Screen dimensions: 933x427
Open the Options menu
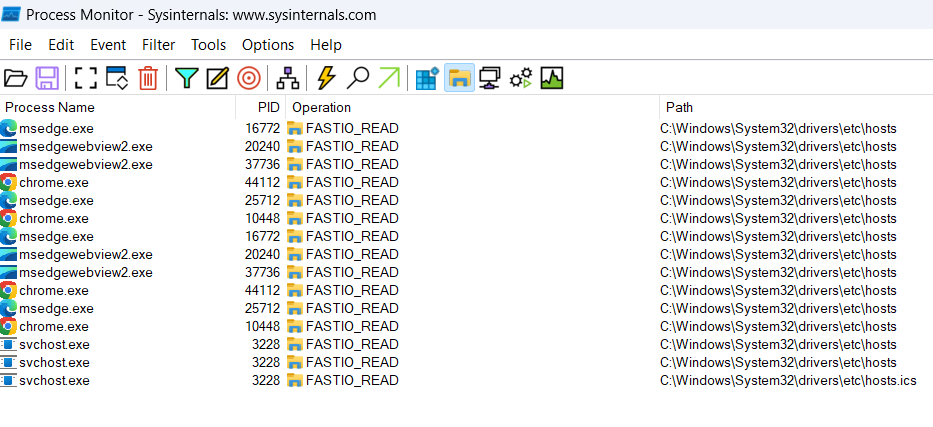[x=268, y=45]
